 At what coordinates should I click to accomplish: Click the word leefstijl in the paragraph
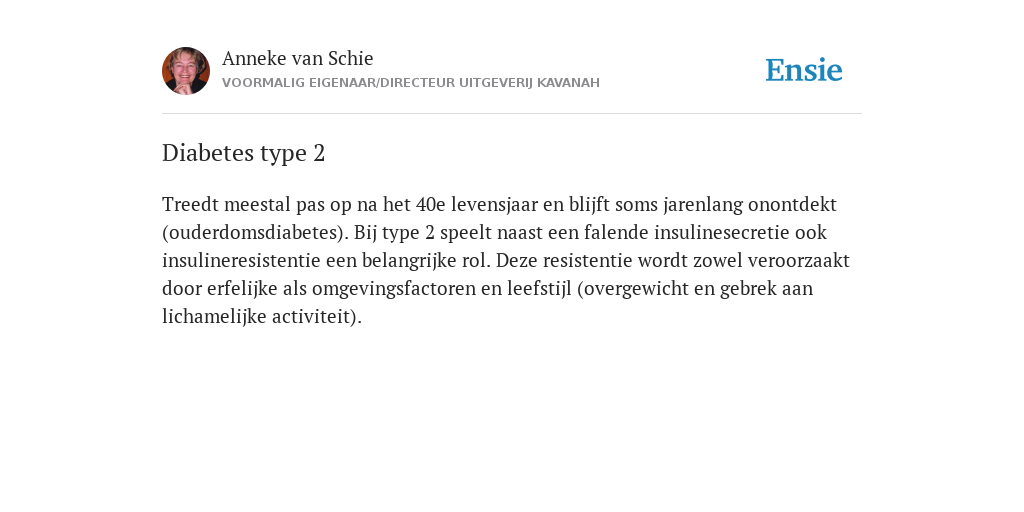click(x=539, y=289)
